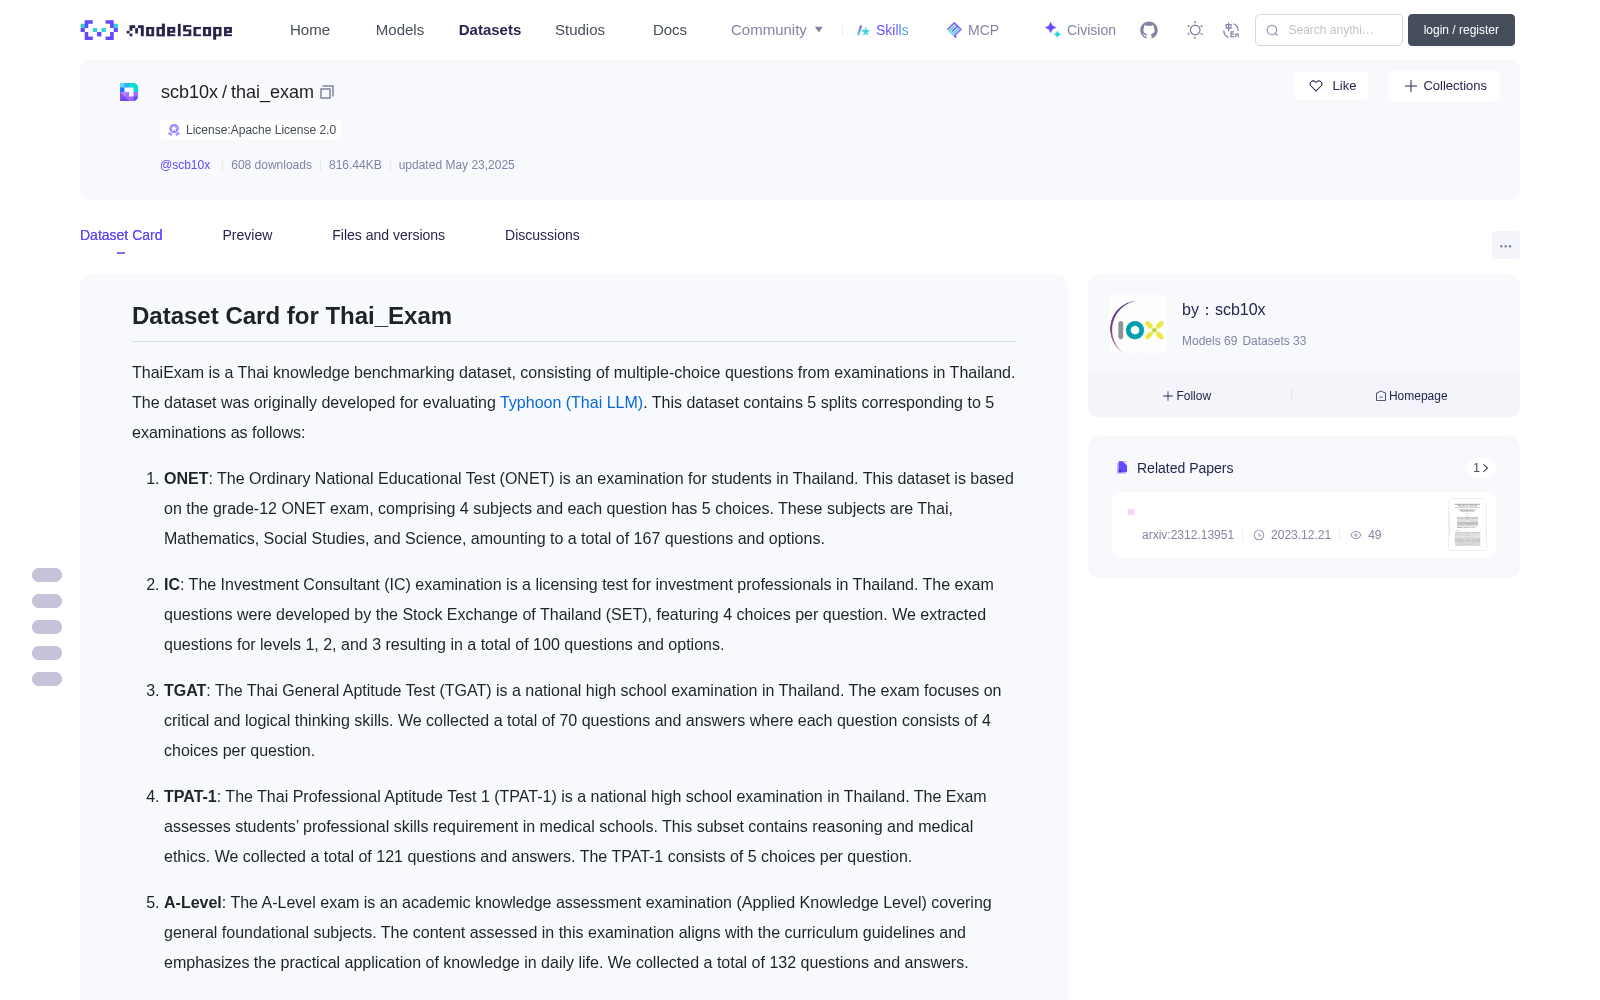The height and width of the screenshot is (1000, 1600).
Task: Click the Related Papers document icon
Action: click(1122, 468)
